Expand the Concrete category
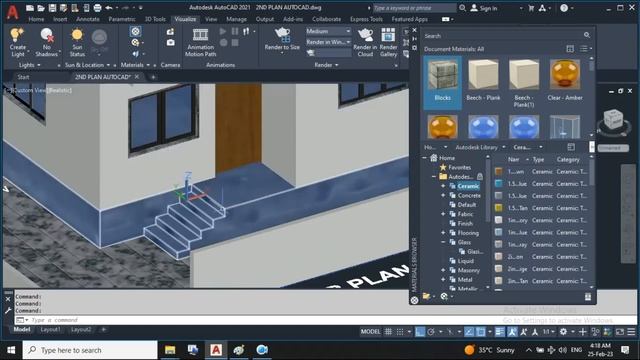The image size is (640, 360). point(443,196)
